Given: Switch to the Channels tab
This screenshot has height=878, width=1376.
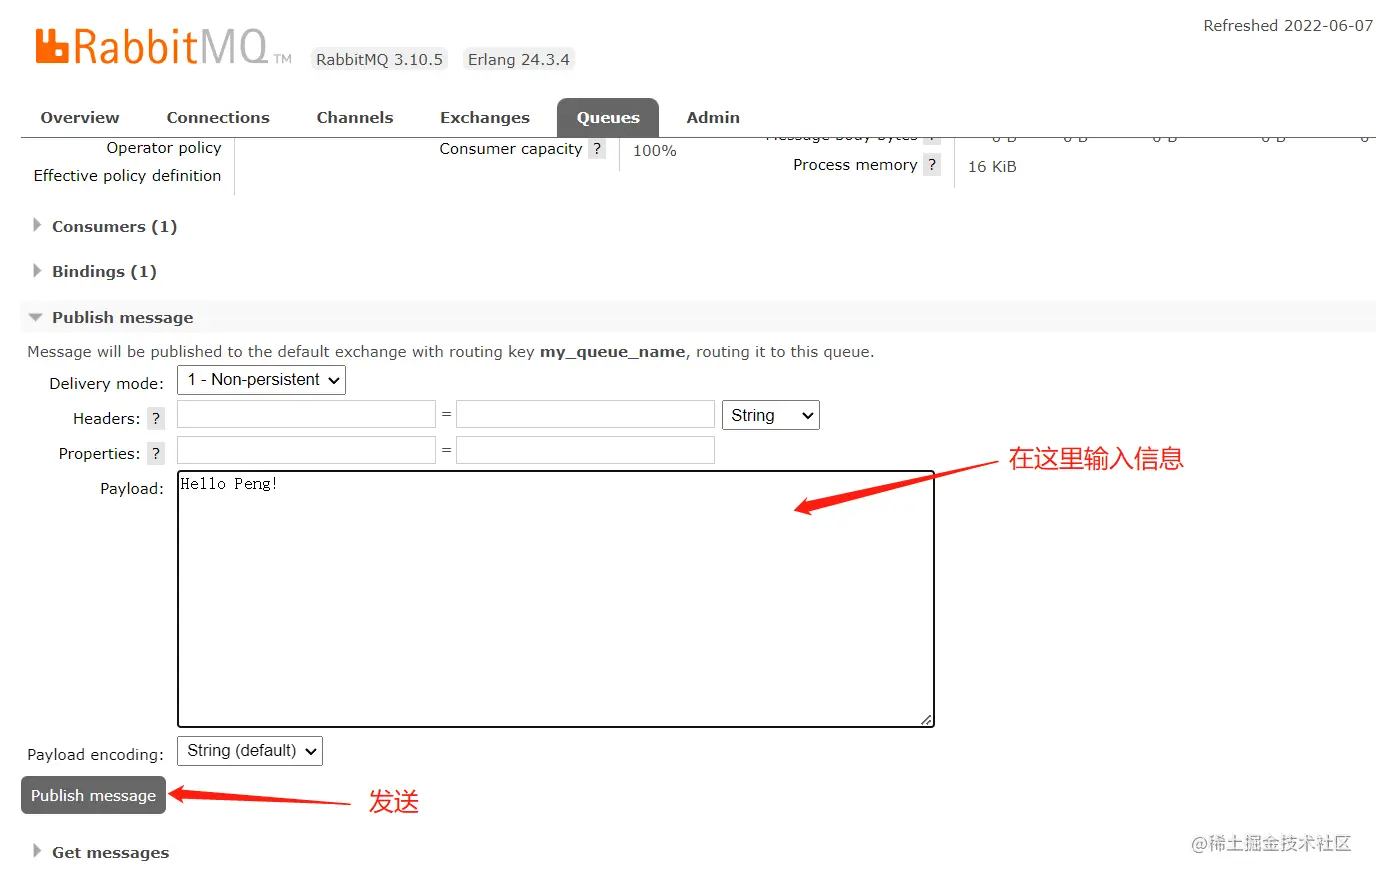Looking at the screenshot, I should coord(355,118).
